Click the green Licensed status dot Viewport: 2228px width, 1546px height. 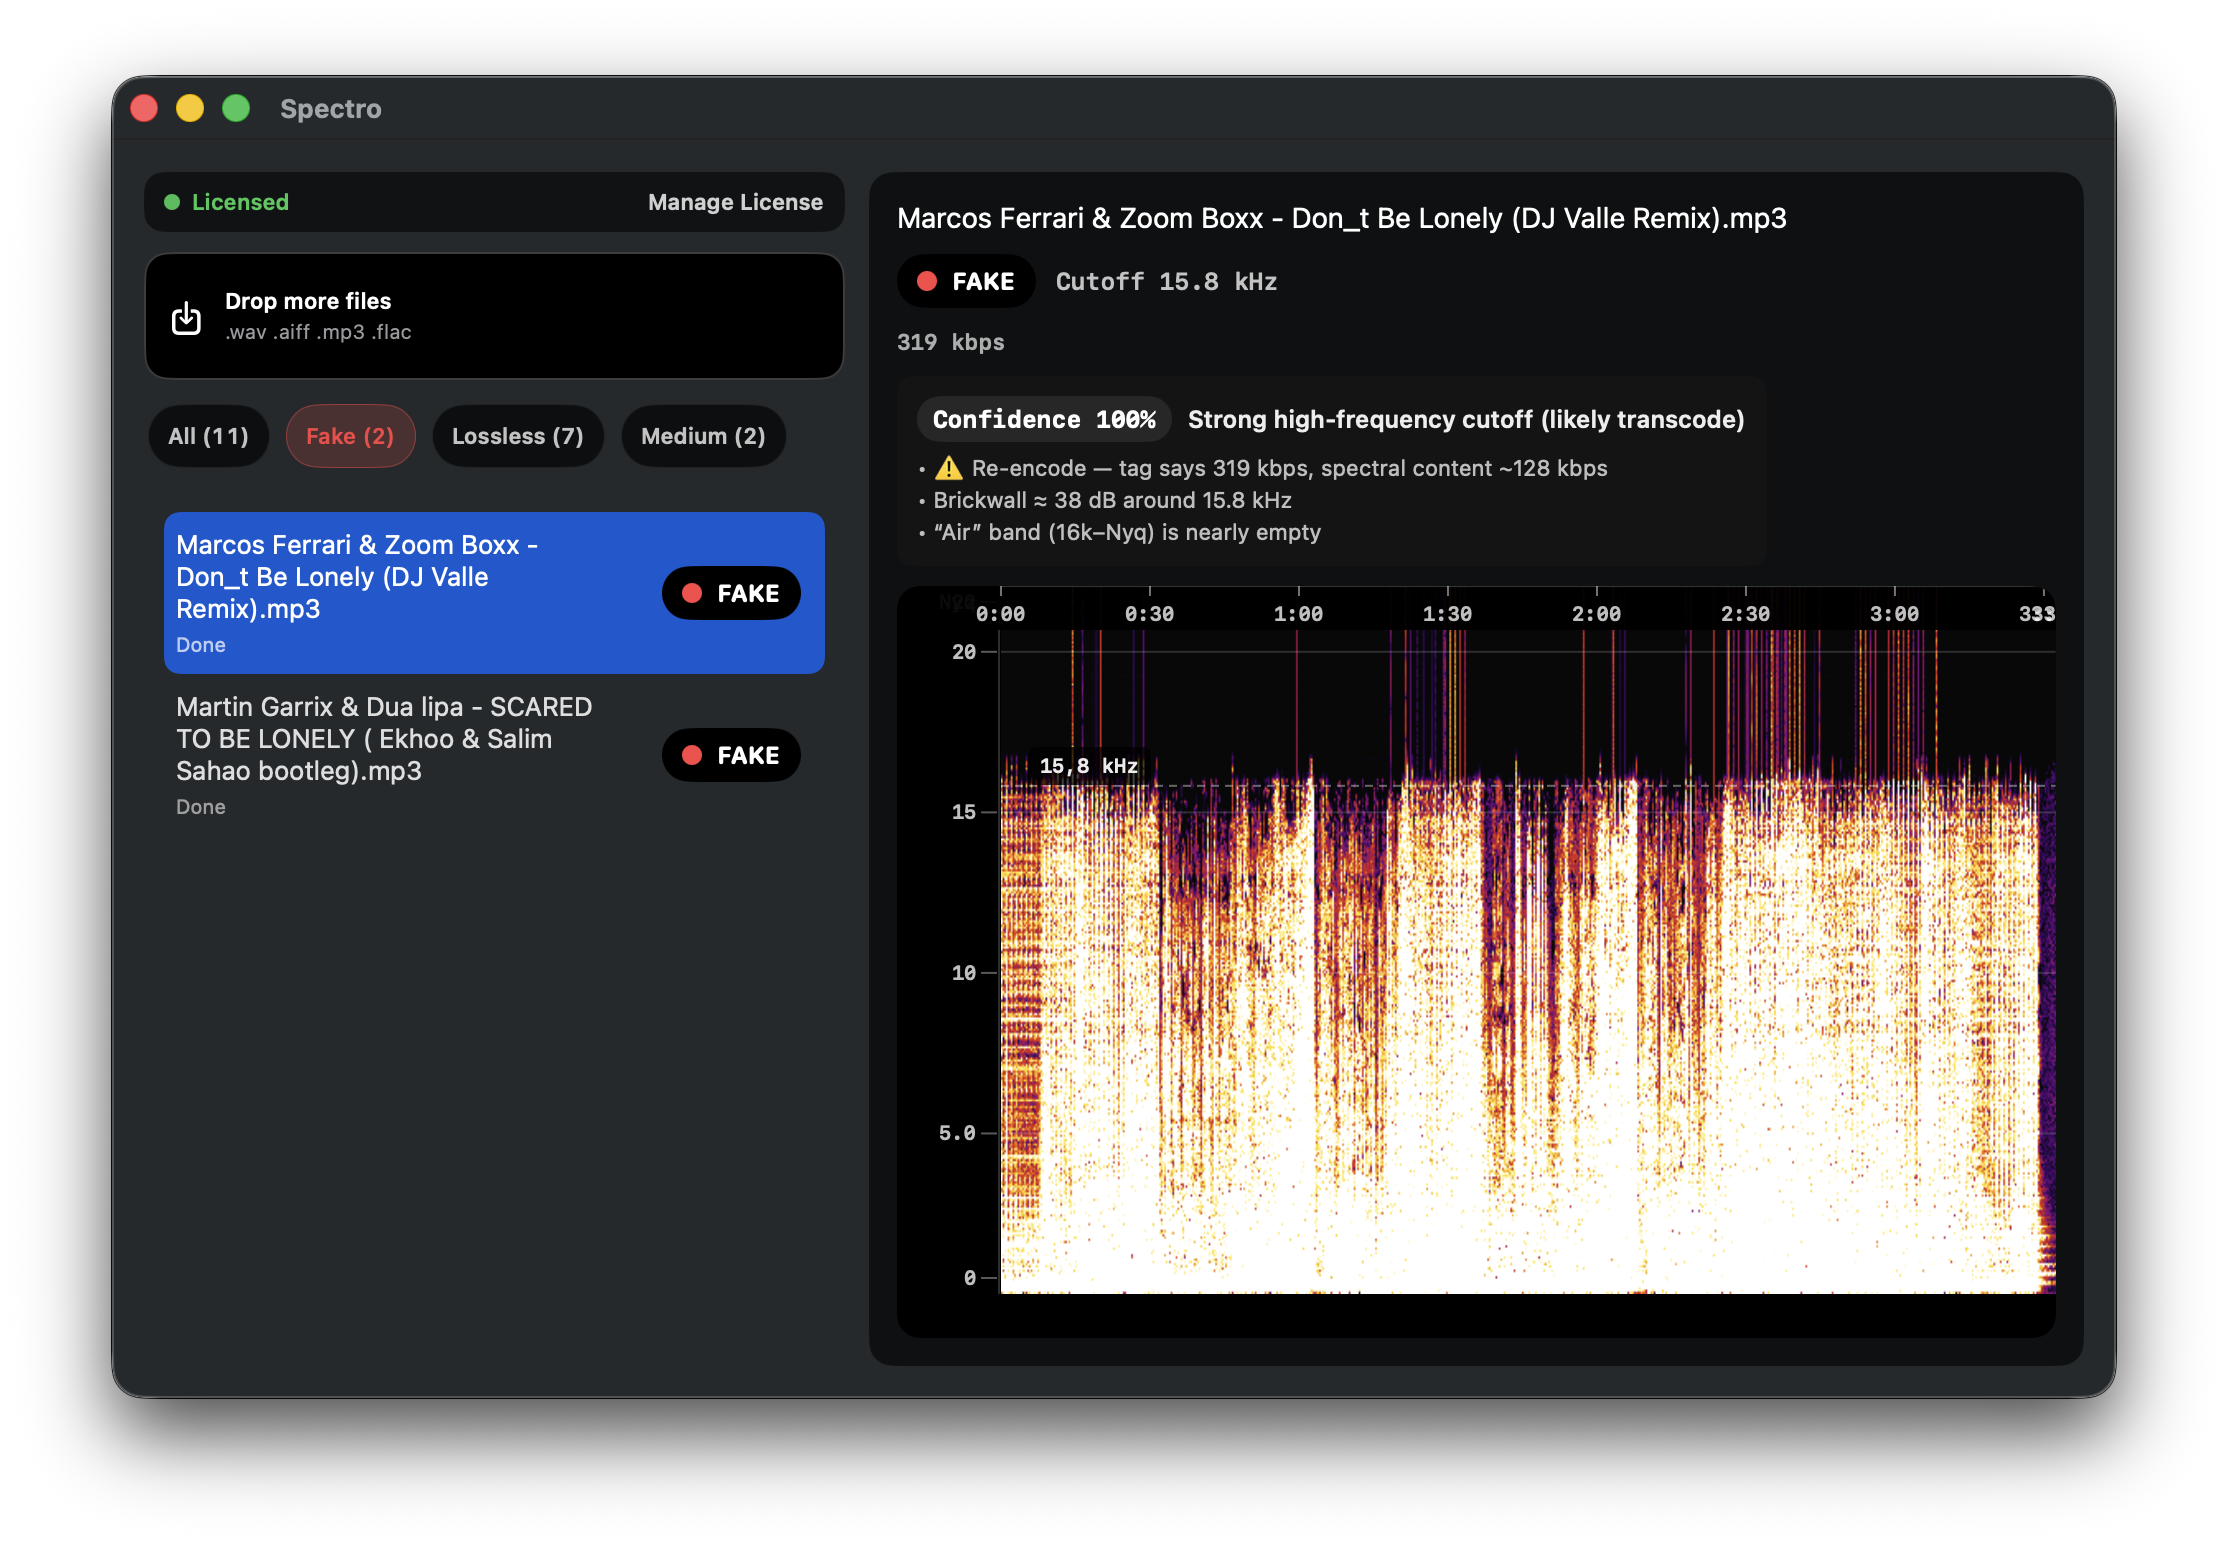tap(172, 202)
